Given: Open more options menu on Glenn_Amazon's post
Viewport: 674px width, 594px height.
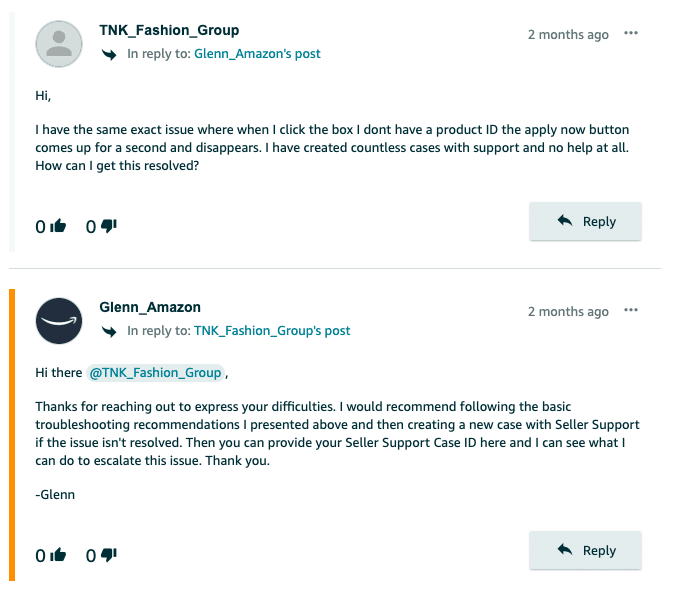Looking at the screenshot, I should [x=631, y=311].
